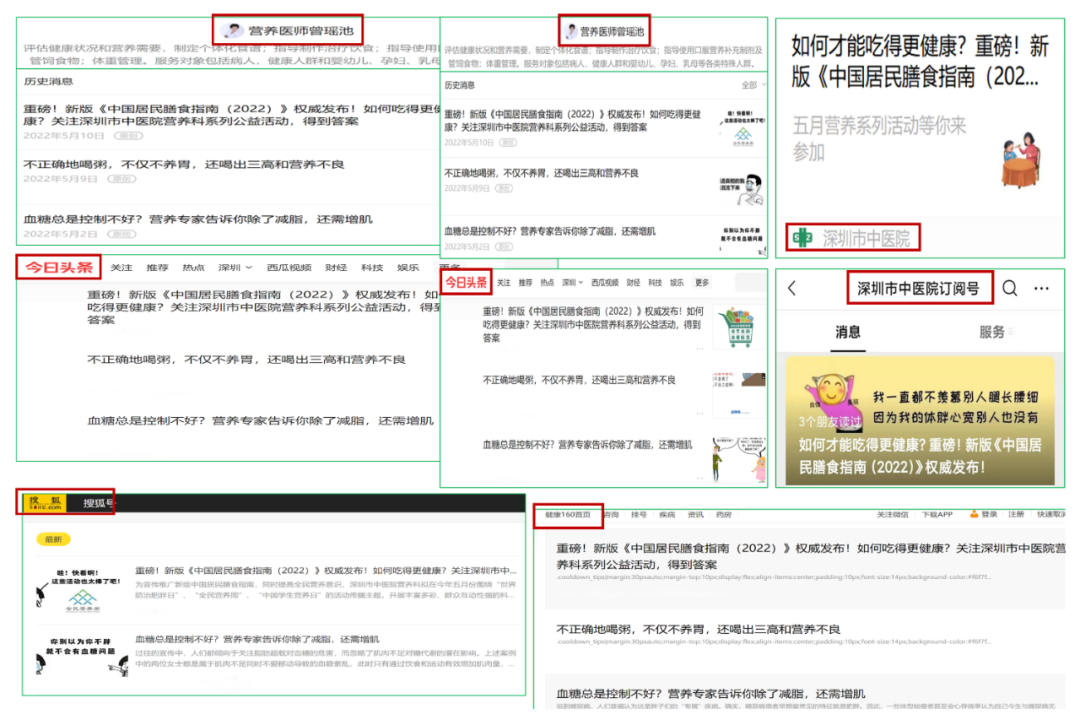Open the shopping cart thumbnail in 今日头条

739,328
